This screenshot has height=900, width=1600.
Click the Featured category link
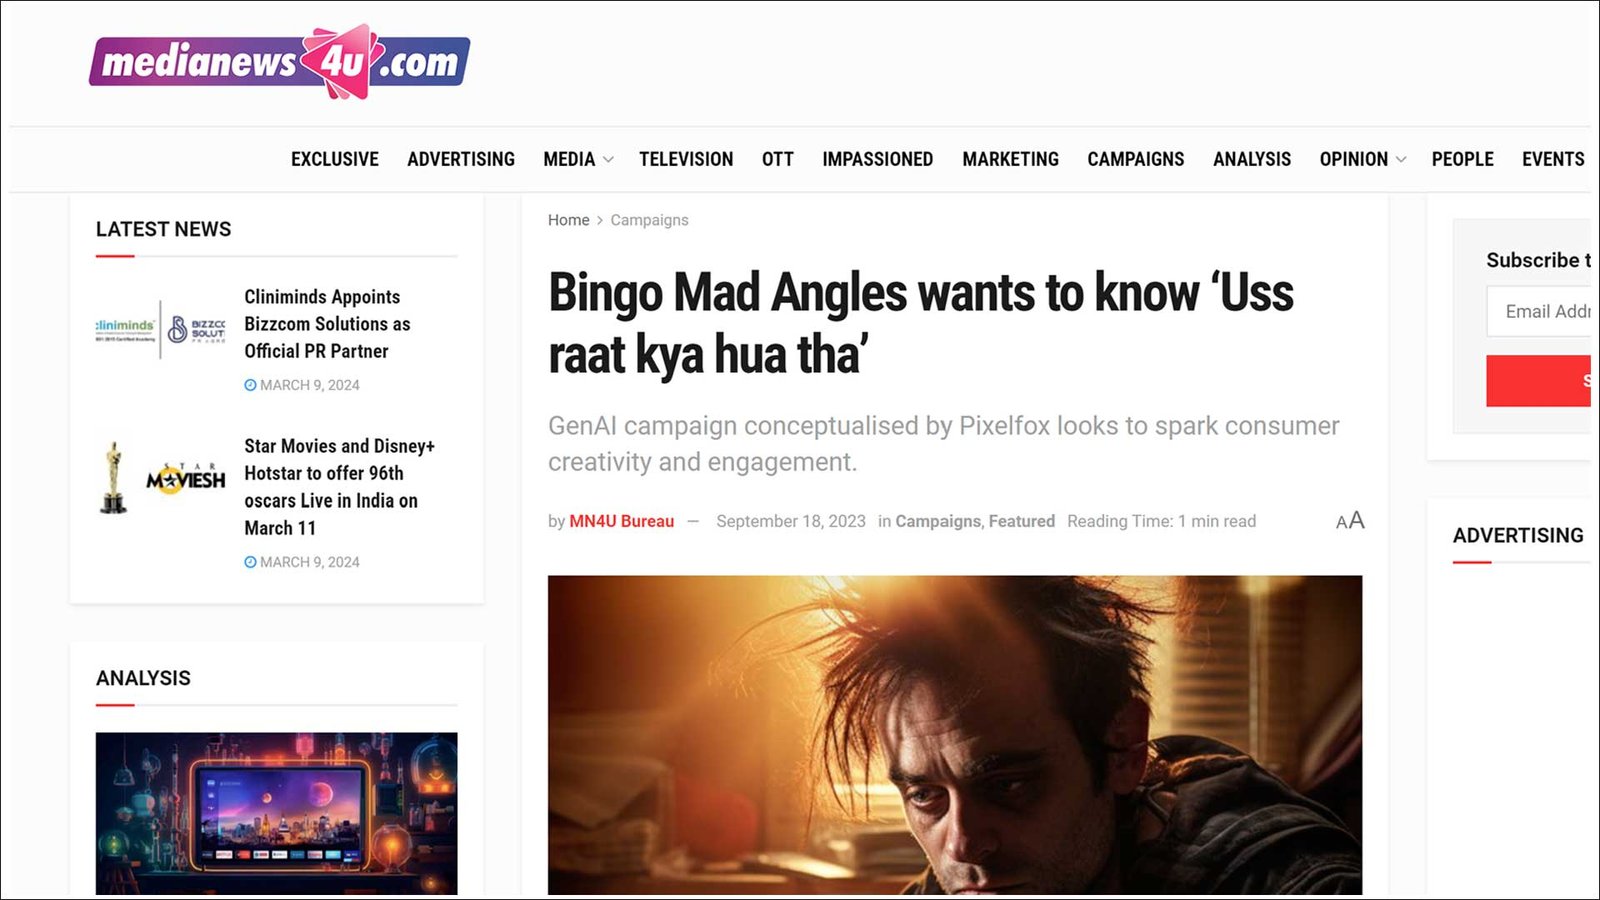point(1022,521)
